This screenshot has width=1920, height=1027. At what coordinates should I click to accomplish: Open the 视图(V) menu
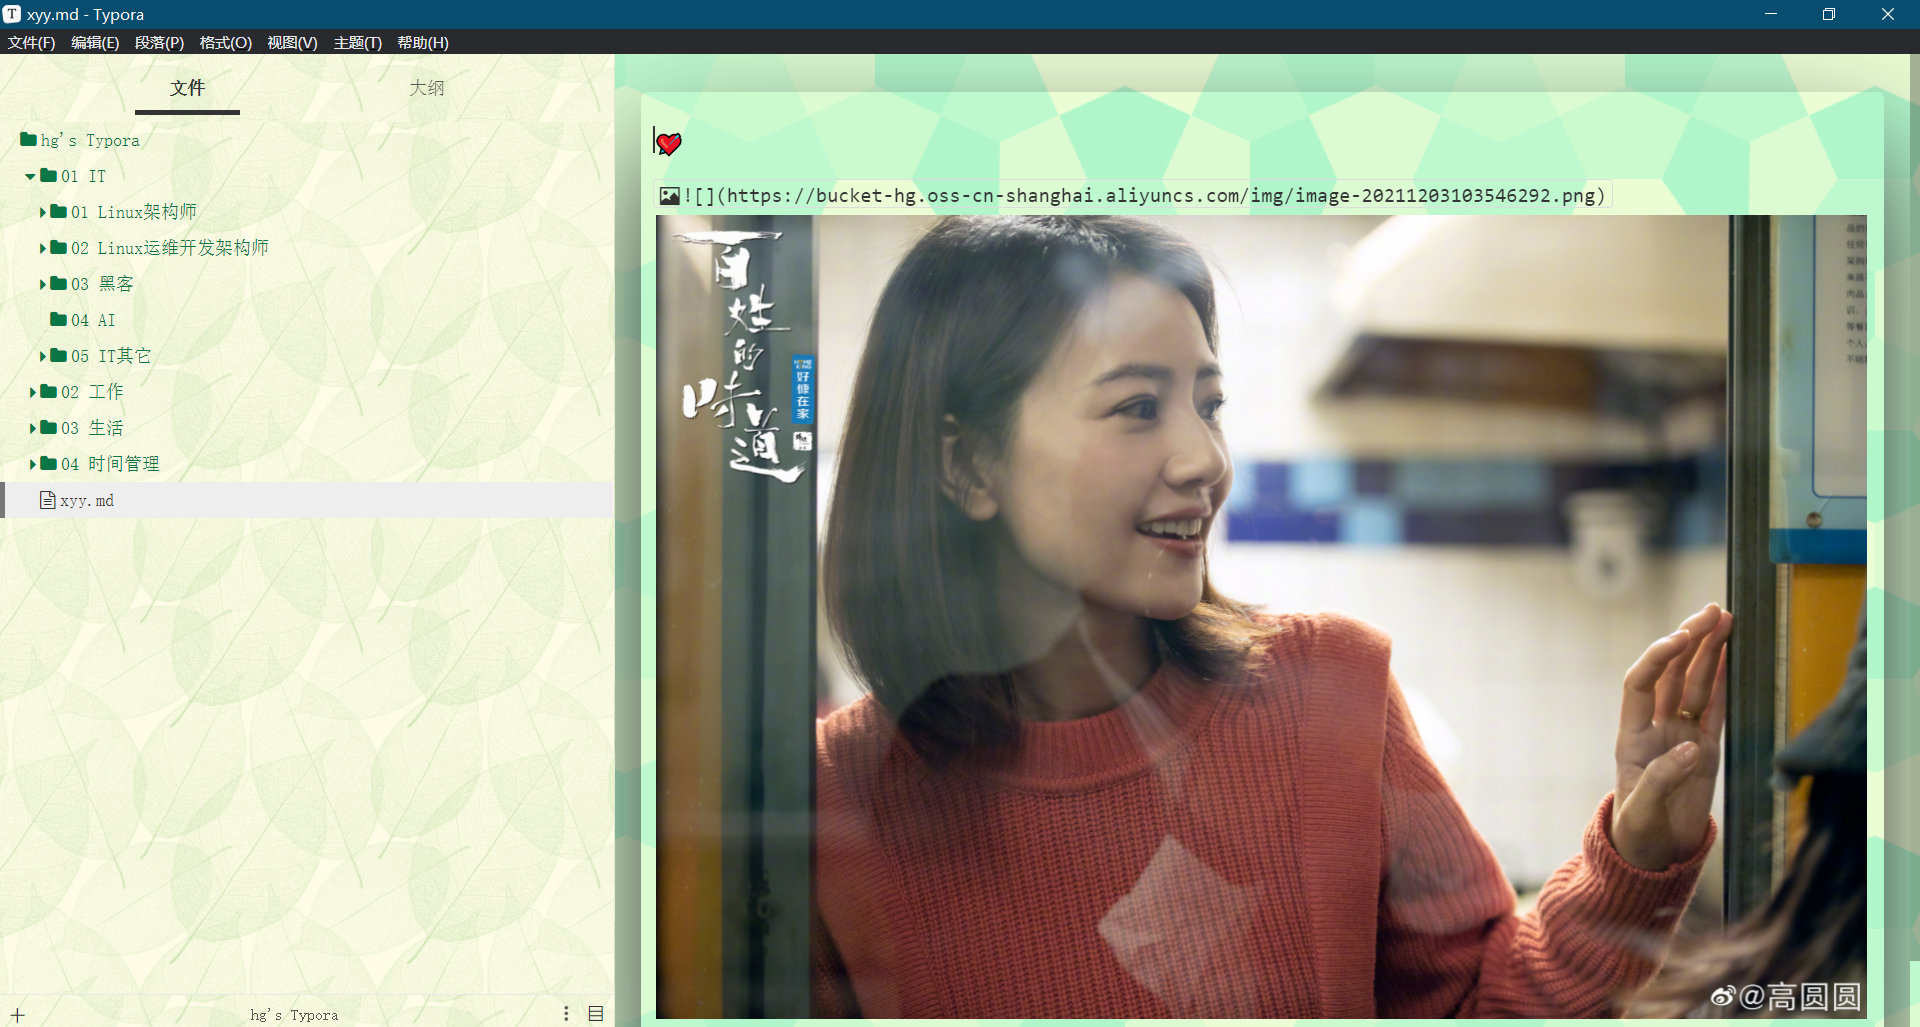(x=293, y=43)
